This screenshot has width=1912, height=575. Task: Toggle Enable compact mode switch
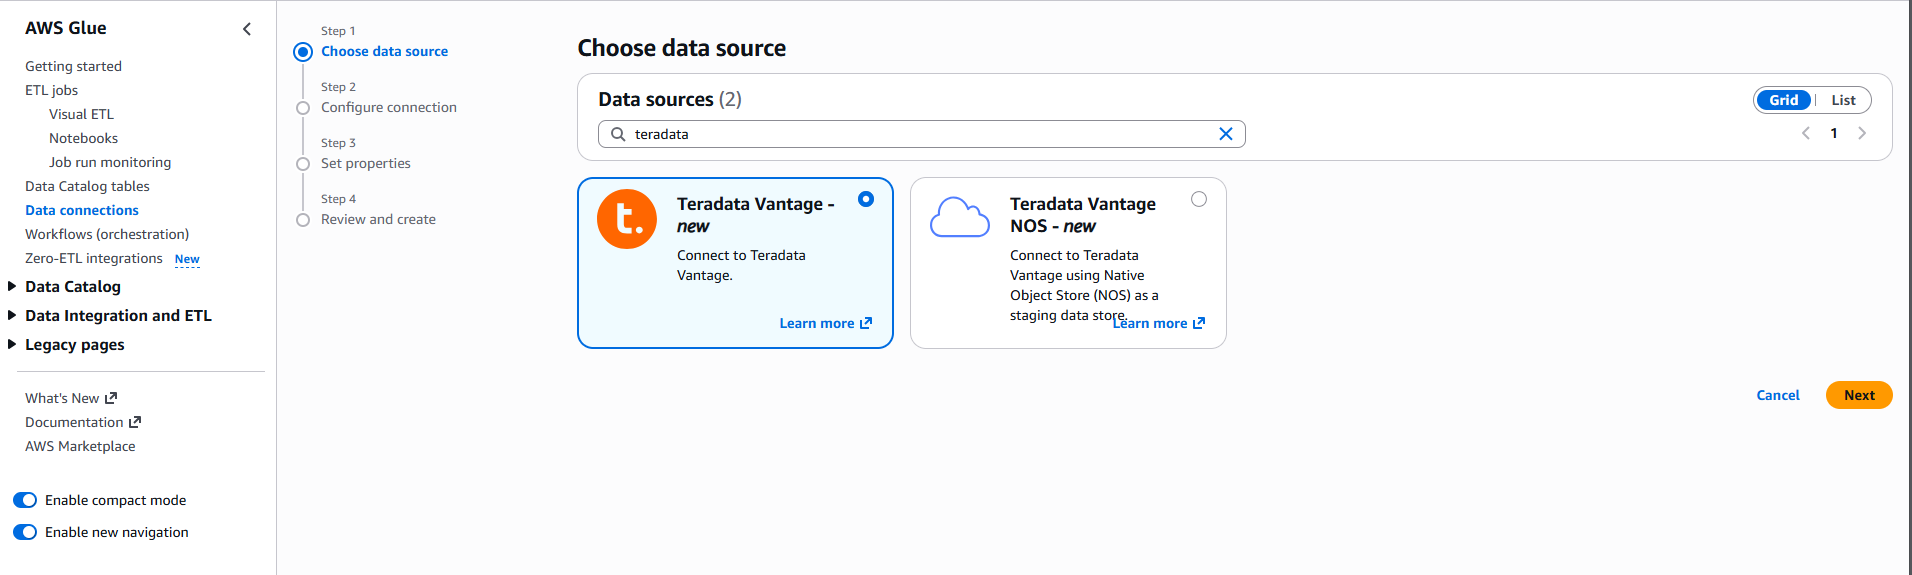[25, 500]
